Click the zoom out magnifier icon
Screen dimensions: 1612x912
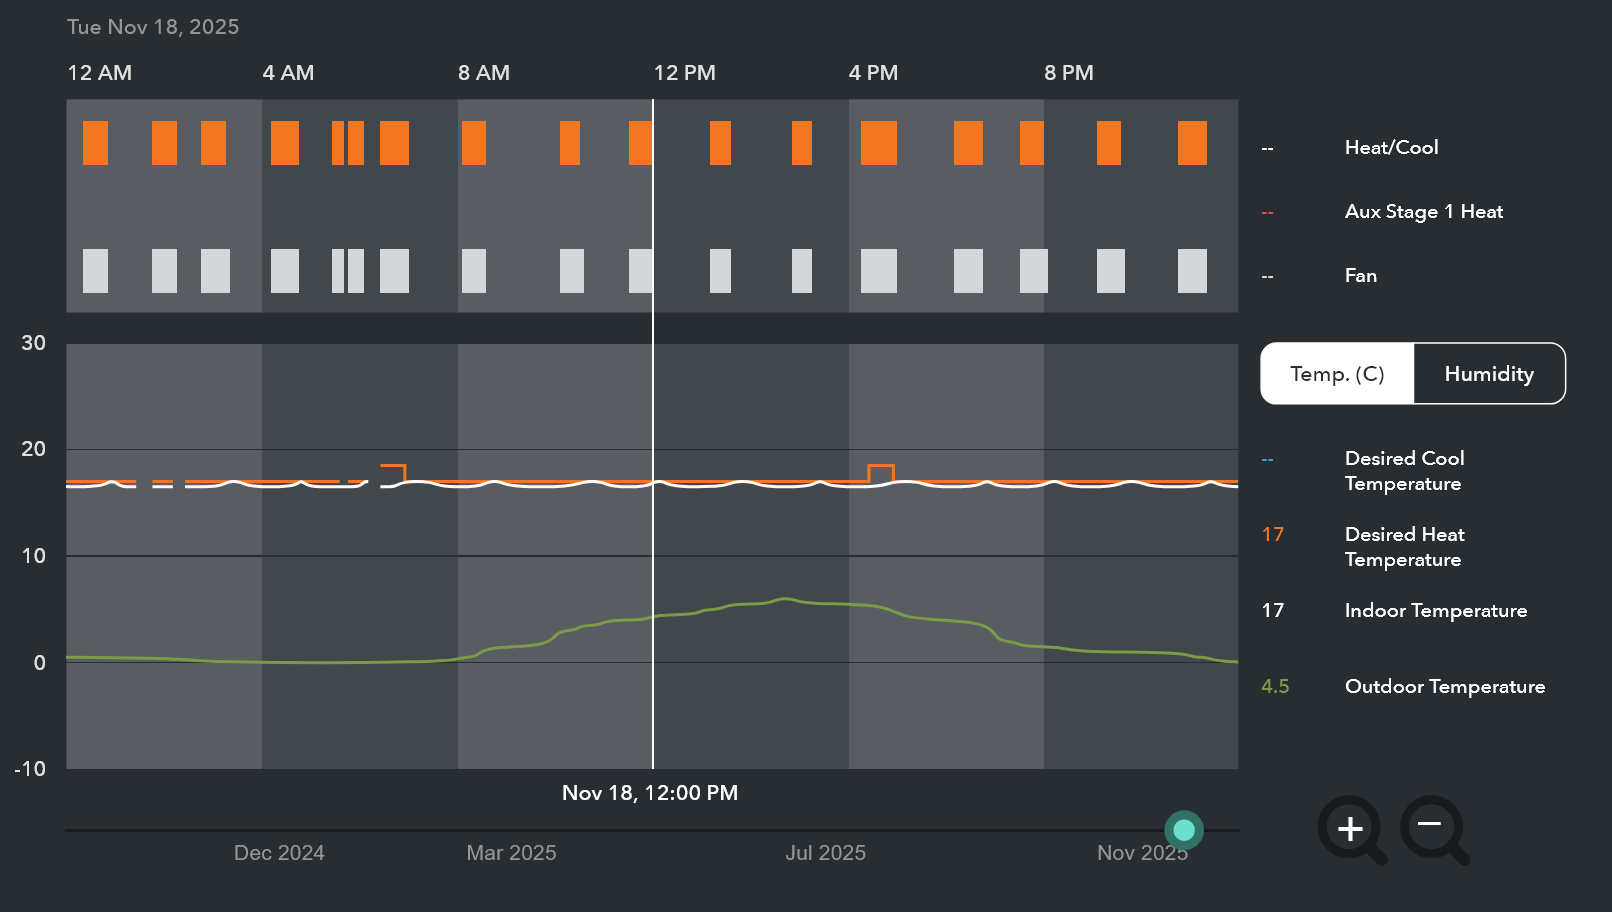[x=1431, y=827]
